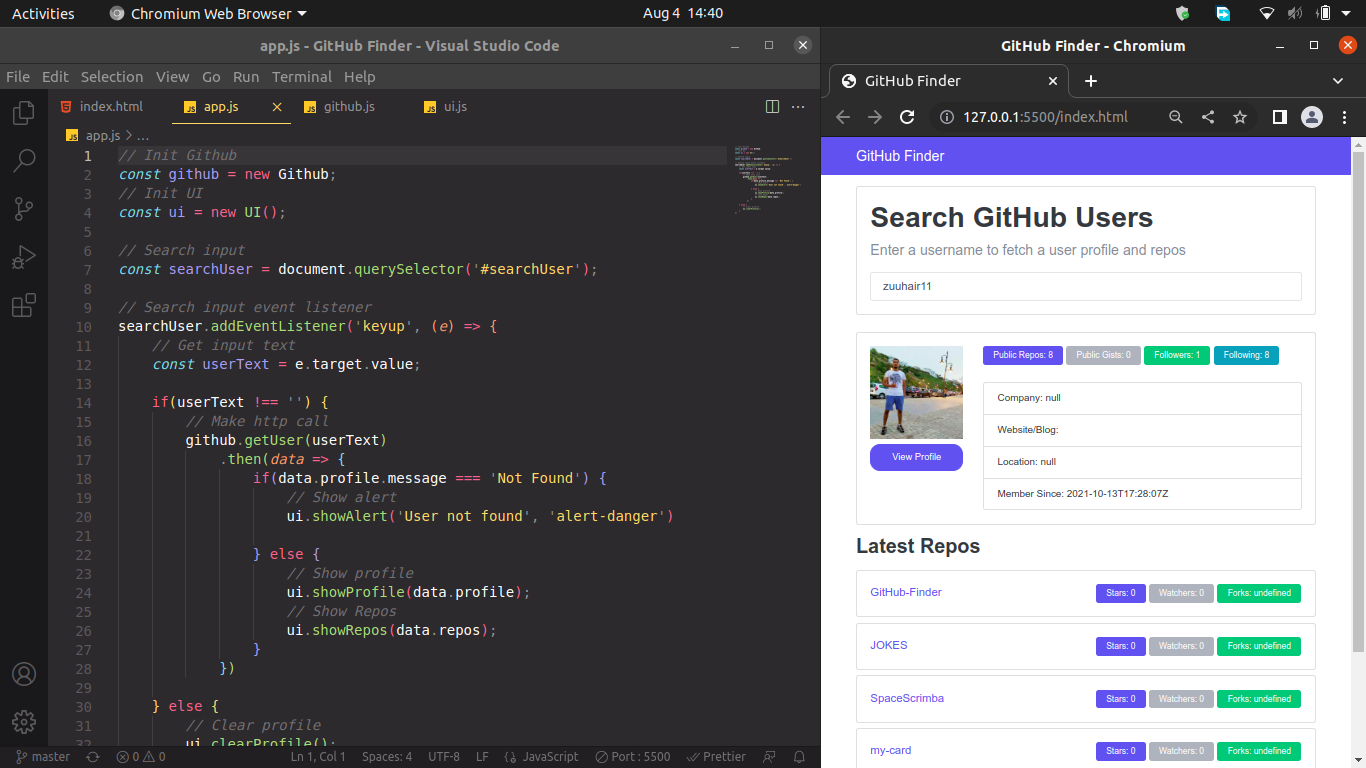Viewport: 1366px width, 768px height.
Task: Click the View Profile button
Action: click(x=916, y=457)
